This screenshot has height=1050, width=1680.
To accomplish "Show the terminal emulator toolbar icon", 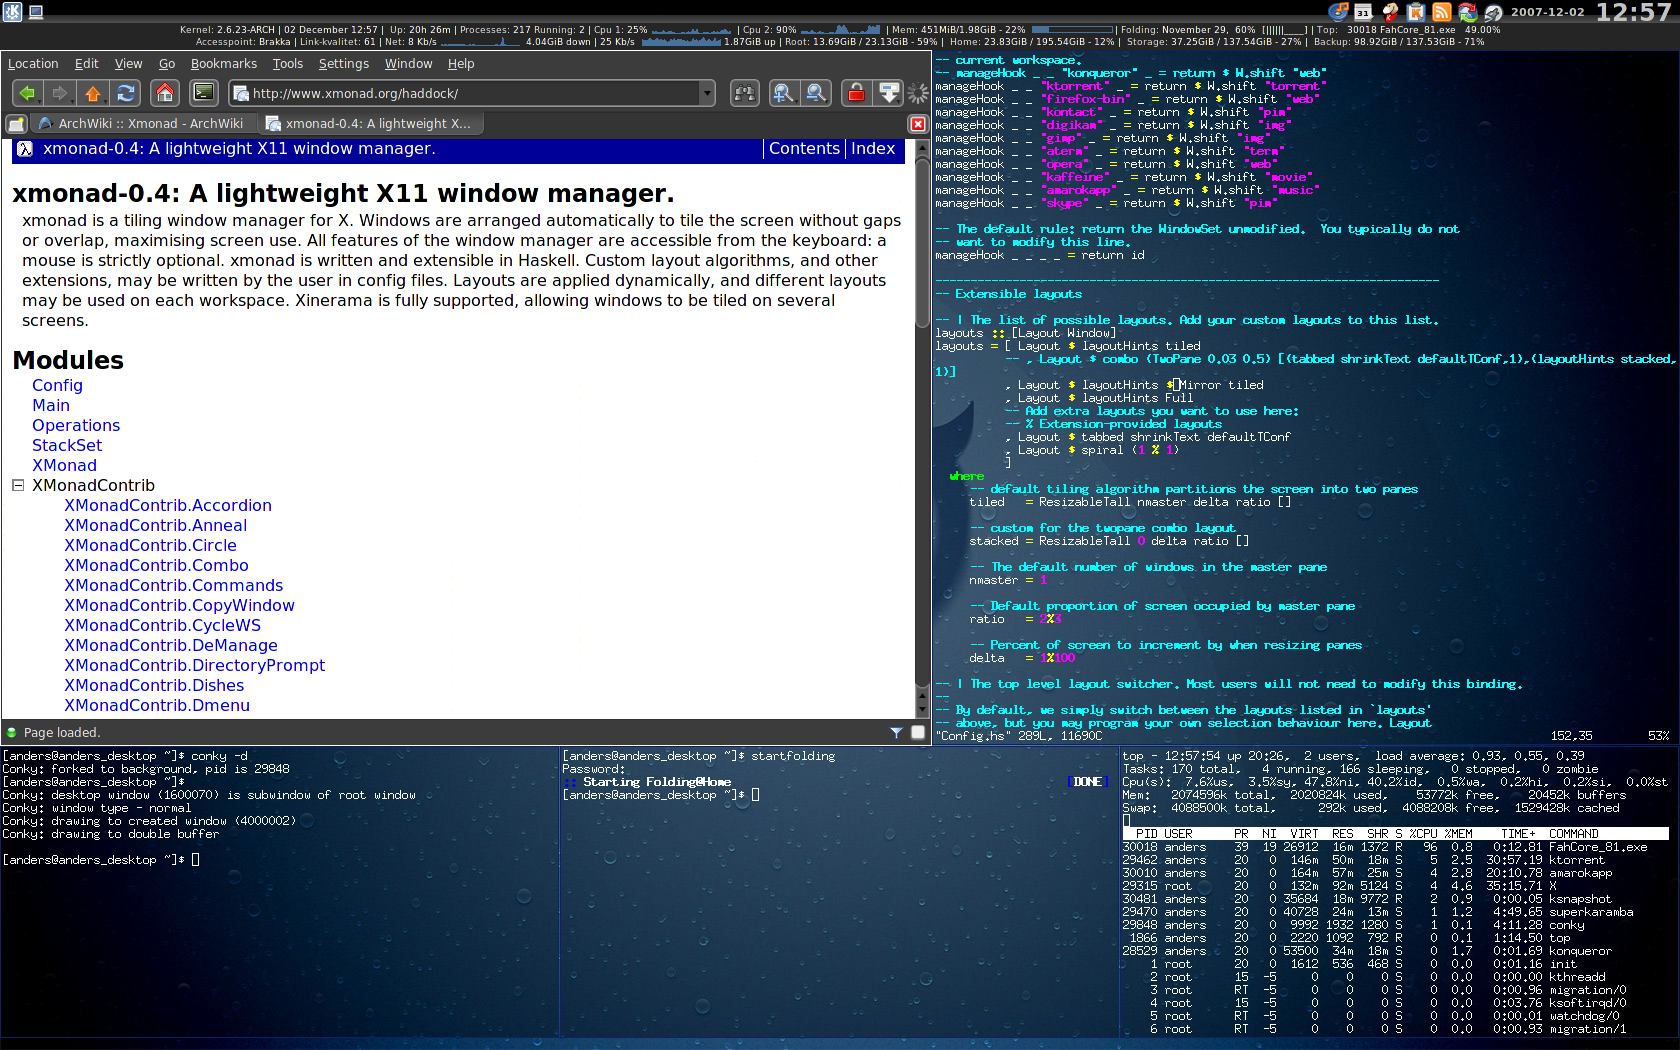I will click(204, 93).
